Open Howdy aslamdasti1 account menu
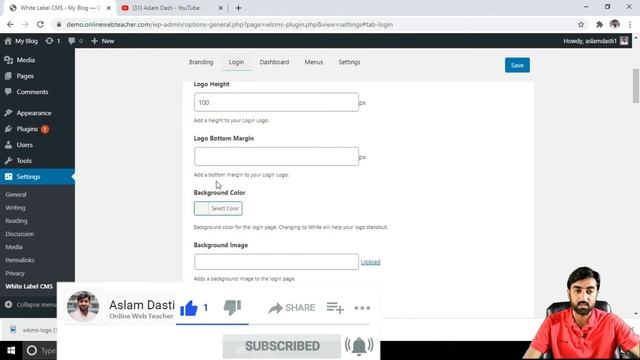640x360 pixels. [596, 41]
